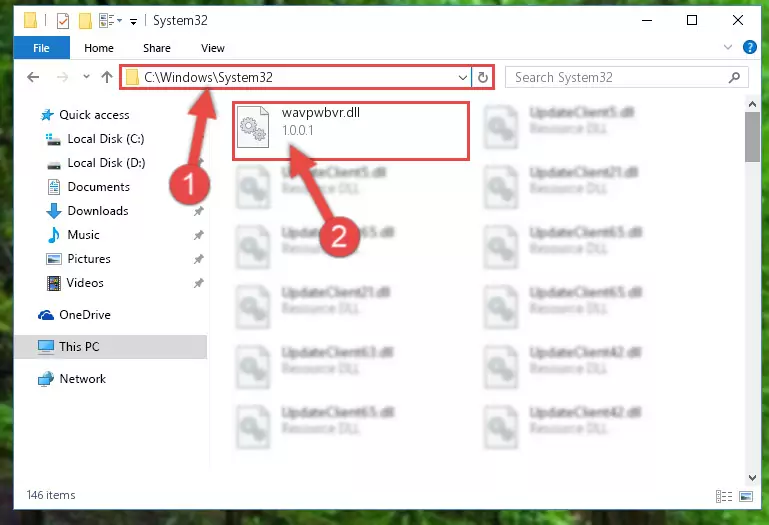The height and width of the screenshot is (525, 769).
Task: Switch to Large icons view layout icon
Action: pos(745,497)
